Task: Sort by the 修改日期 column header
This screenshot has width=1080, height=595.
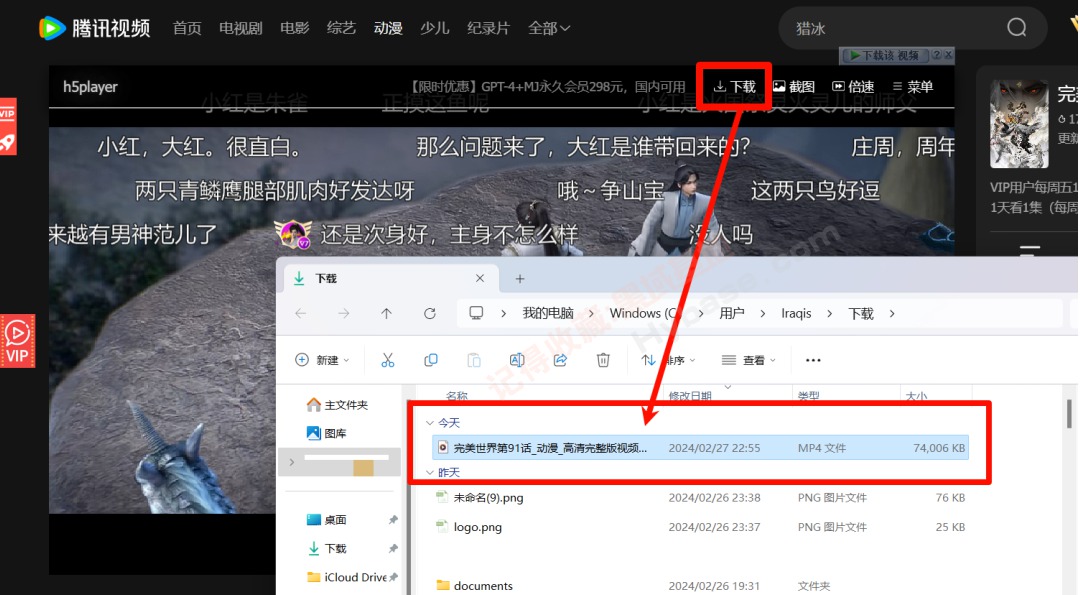Action: [690, 395]
